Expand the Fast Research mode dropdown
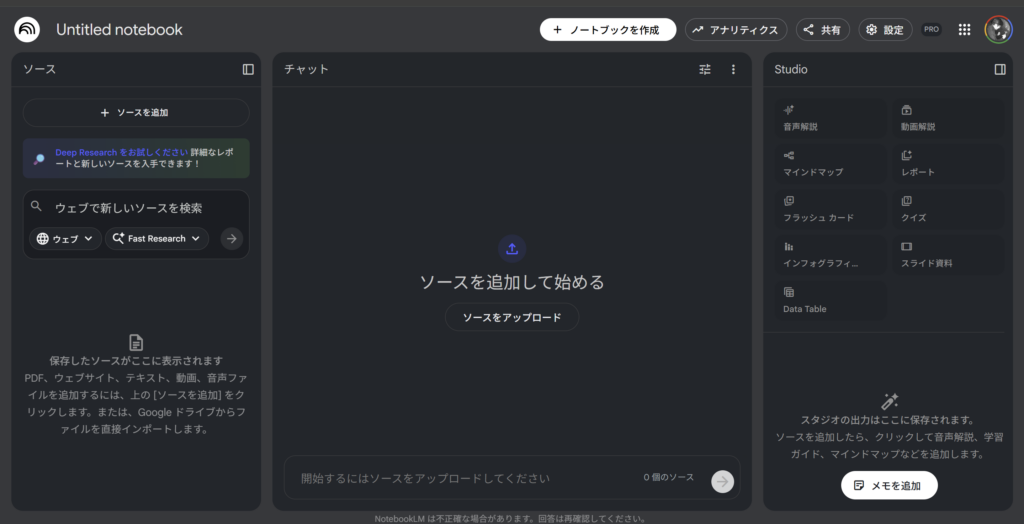Viewport: 1024px width, 524px height. click(156, 238)
